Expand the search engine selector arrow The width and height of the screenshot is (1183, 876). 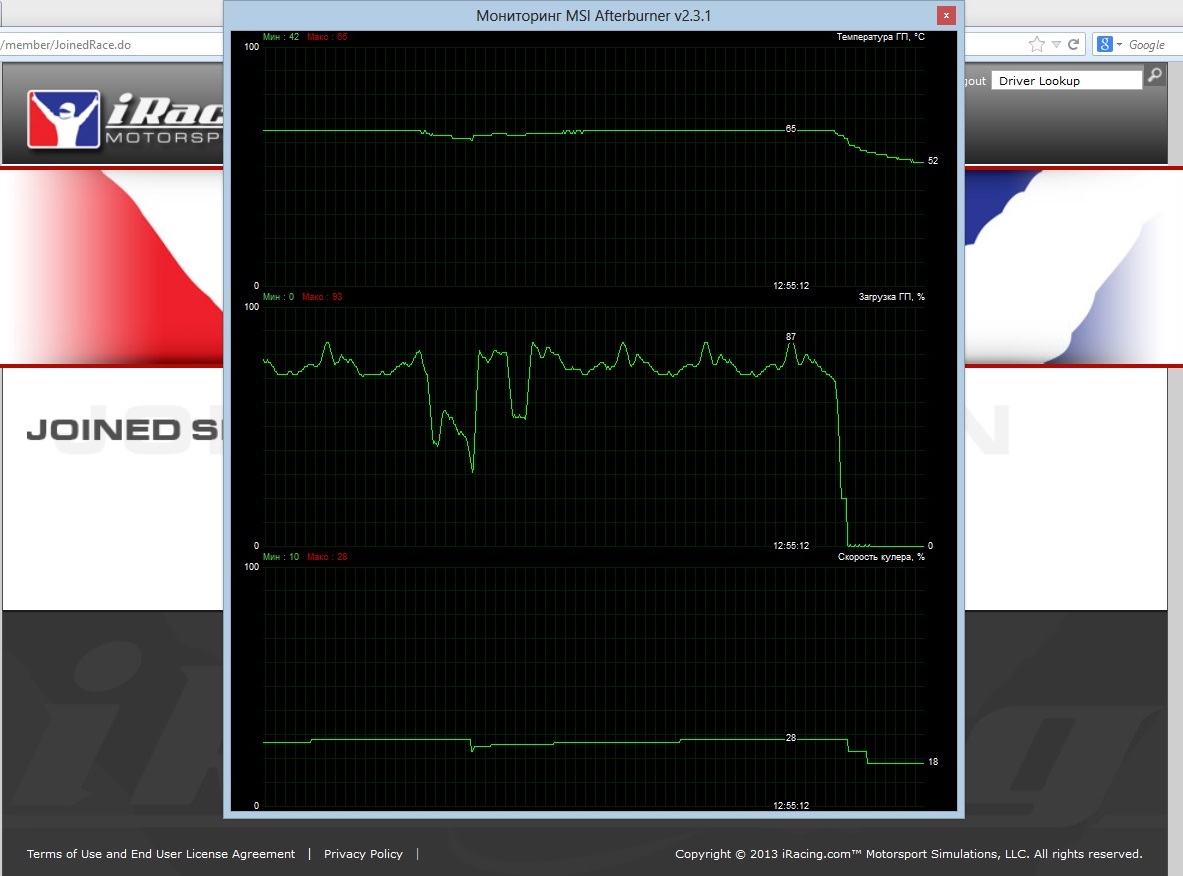(x=1119, y=45)
